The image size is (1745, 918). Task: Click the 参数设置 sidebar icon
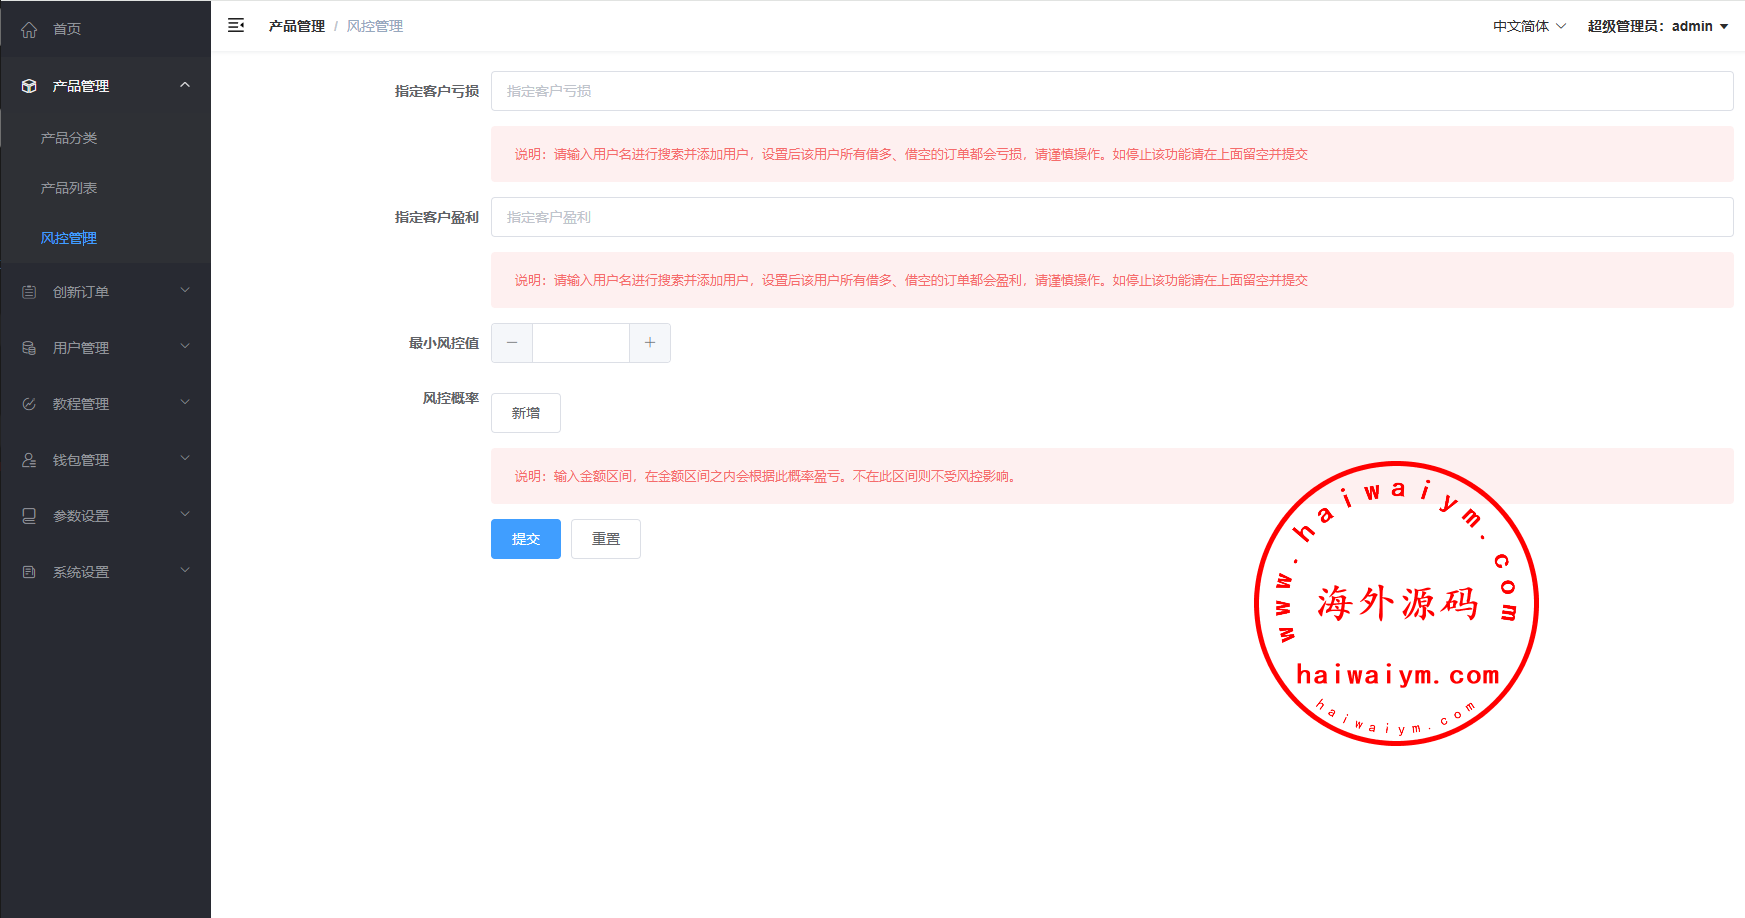click(29, 516)
